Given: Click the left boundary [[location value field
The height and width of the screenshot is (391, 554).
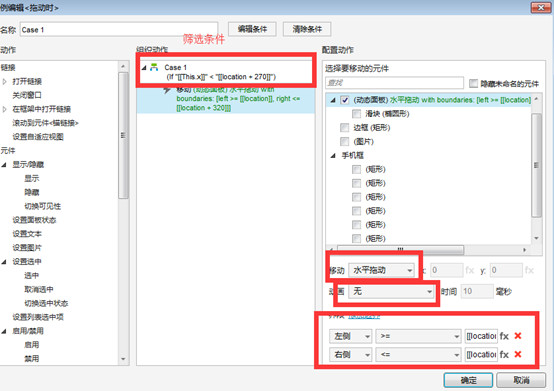Looking at the screenshot, I should tap(481, 336).
